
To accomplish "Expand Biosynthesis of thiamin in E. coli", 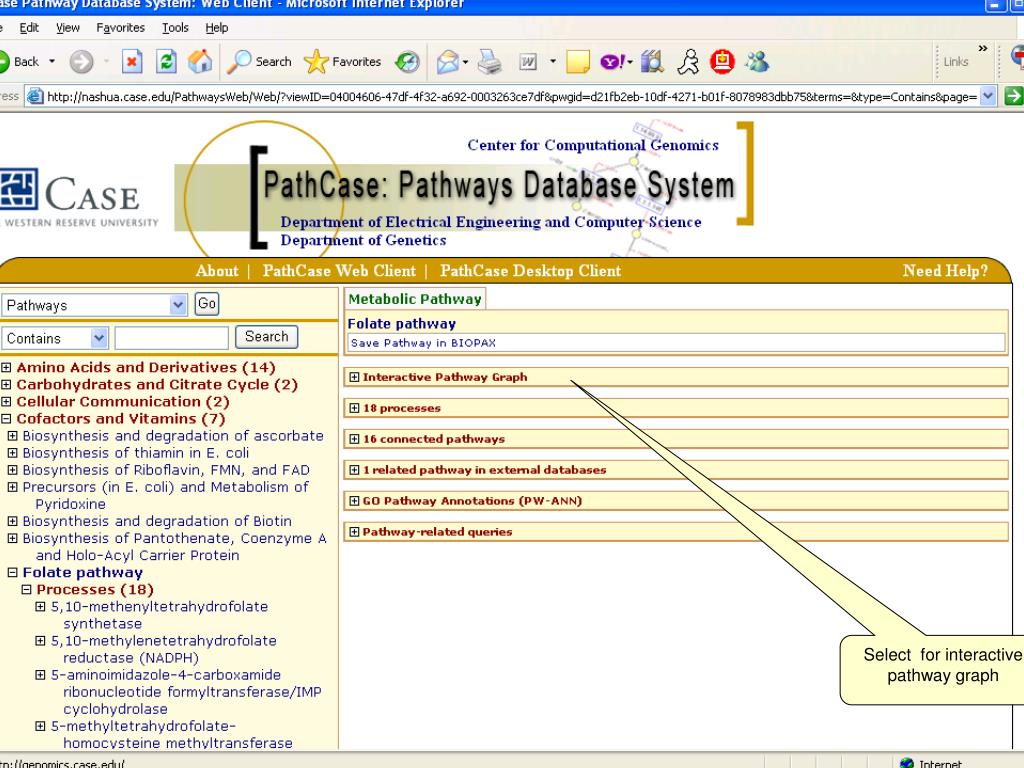I will click(12, 453).
